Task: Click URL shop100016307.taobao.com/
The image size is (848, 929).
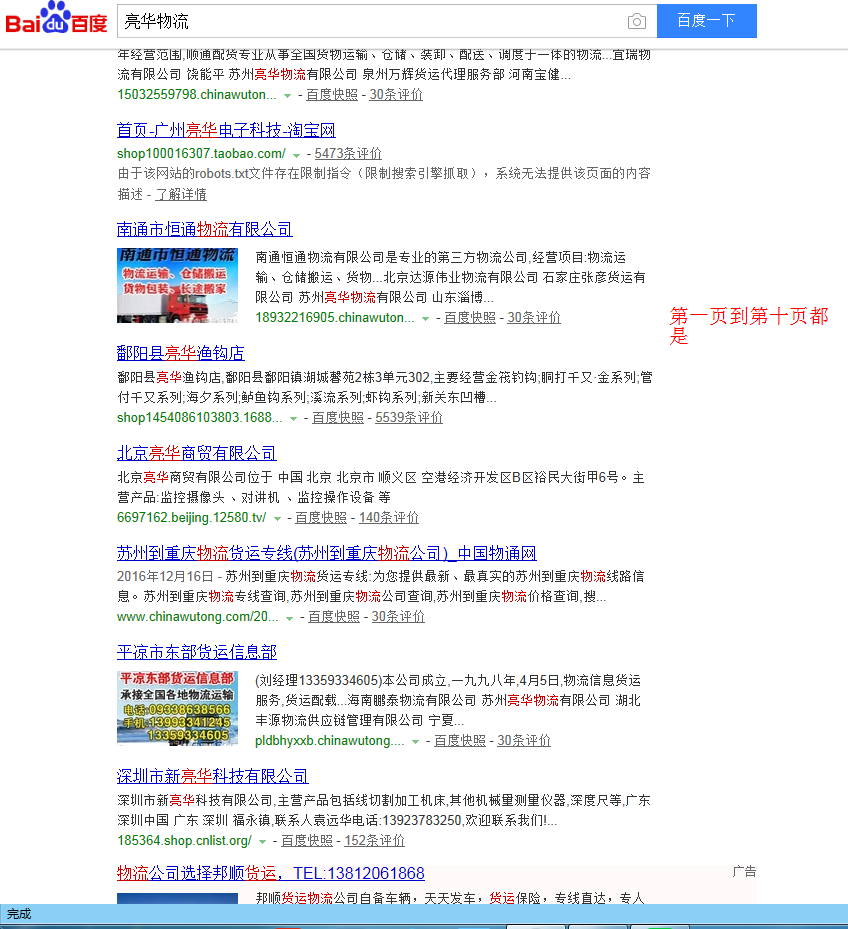Action: click(201, 154)
